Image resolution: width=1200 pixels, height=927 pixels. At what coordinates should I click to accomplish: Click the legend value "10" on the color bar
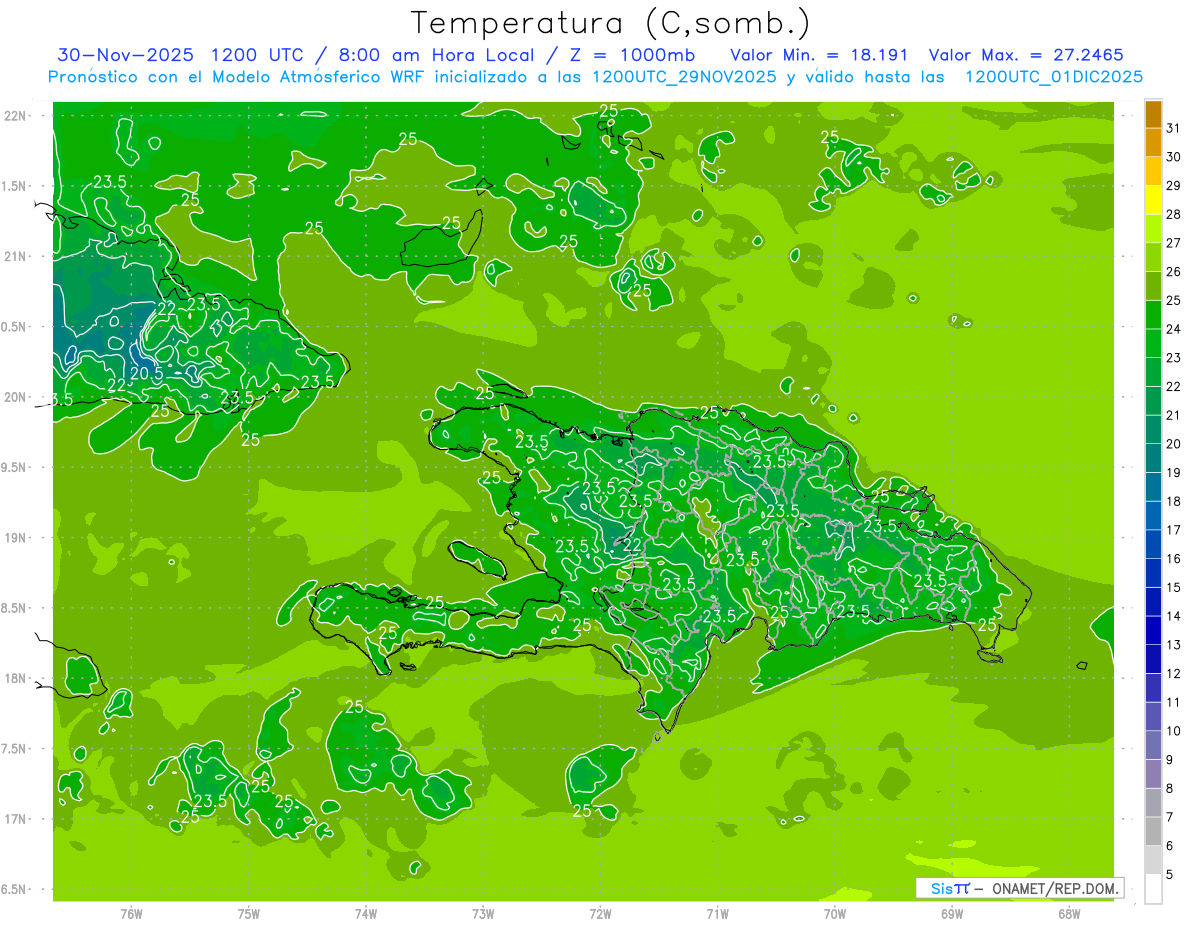pos(1174,731)
